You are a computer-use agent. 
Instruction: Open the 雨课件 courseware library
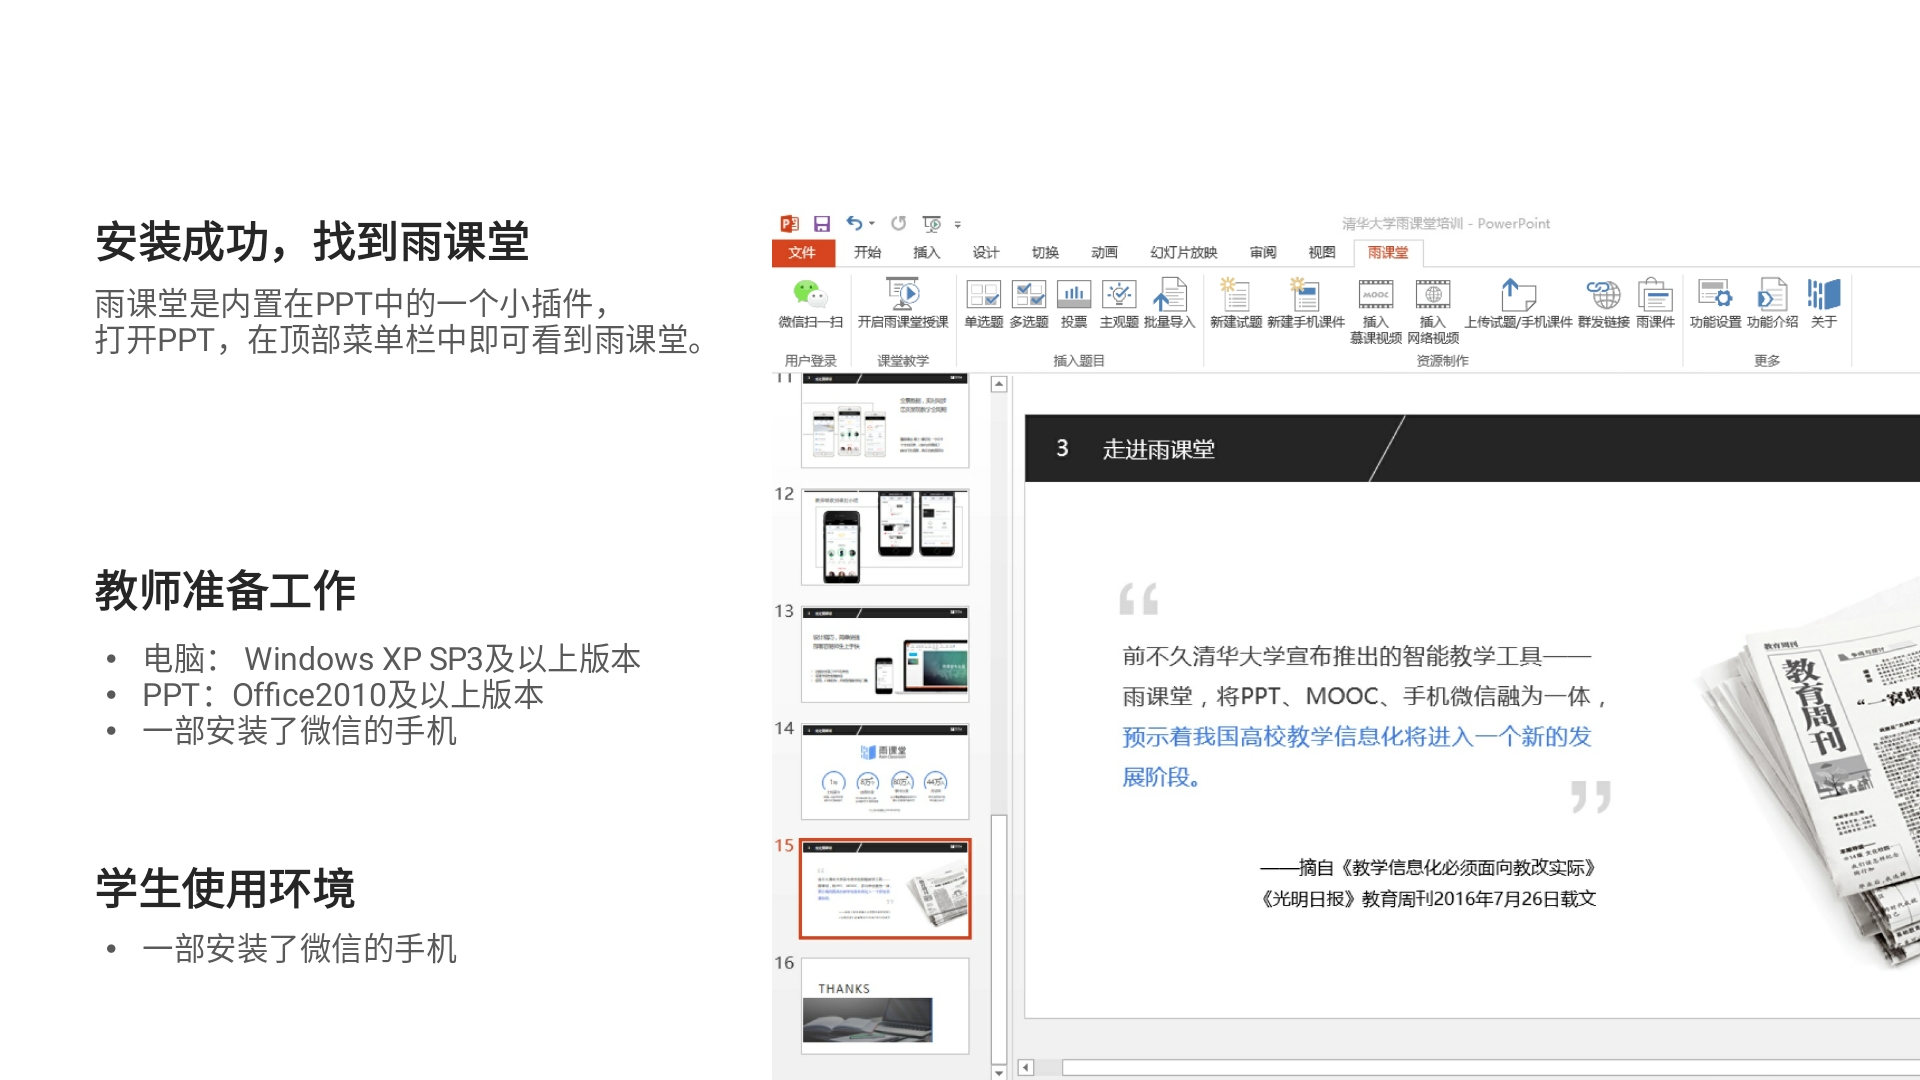click(1655, 303)
